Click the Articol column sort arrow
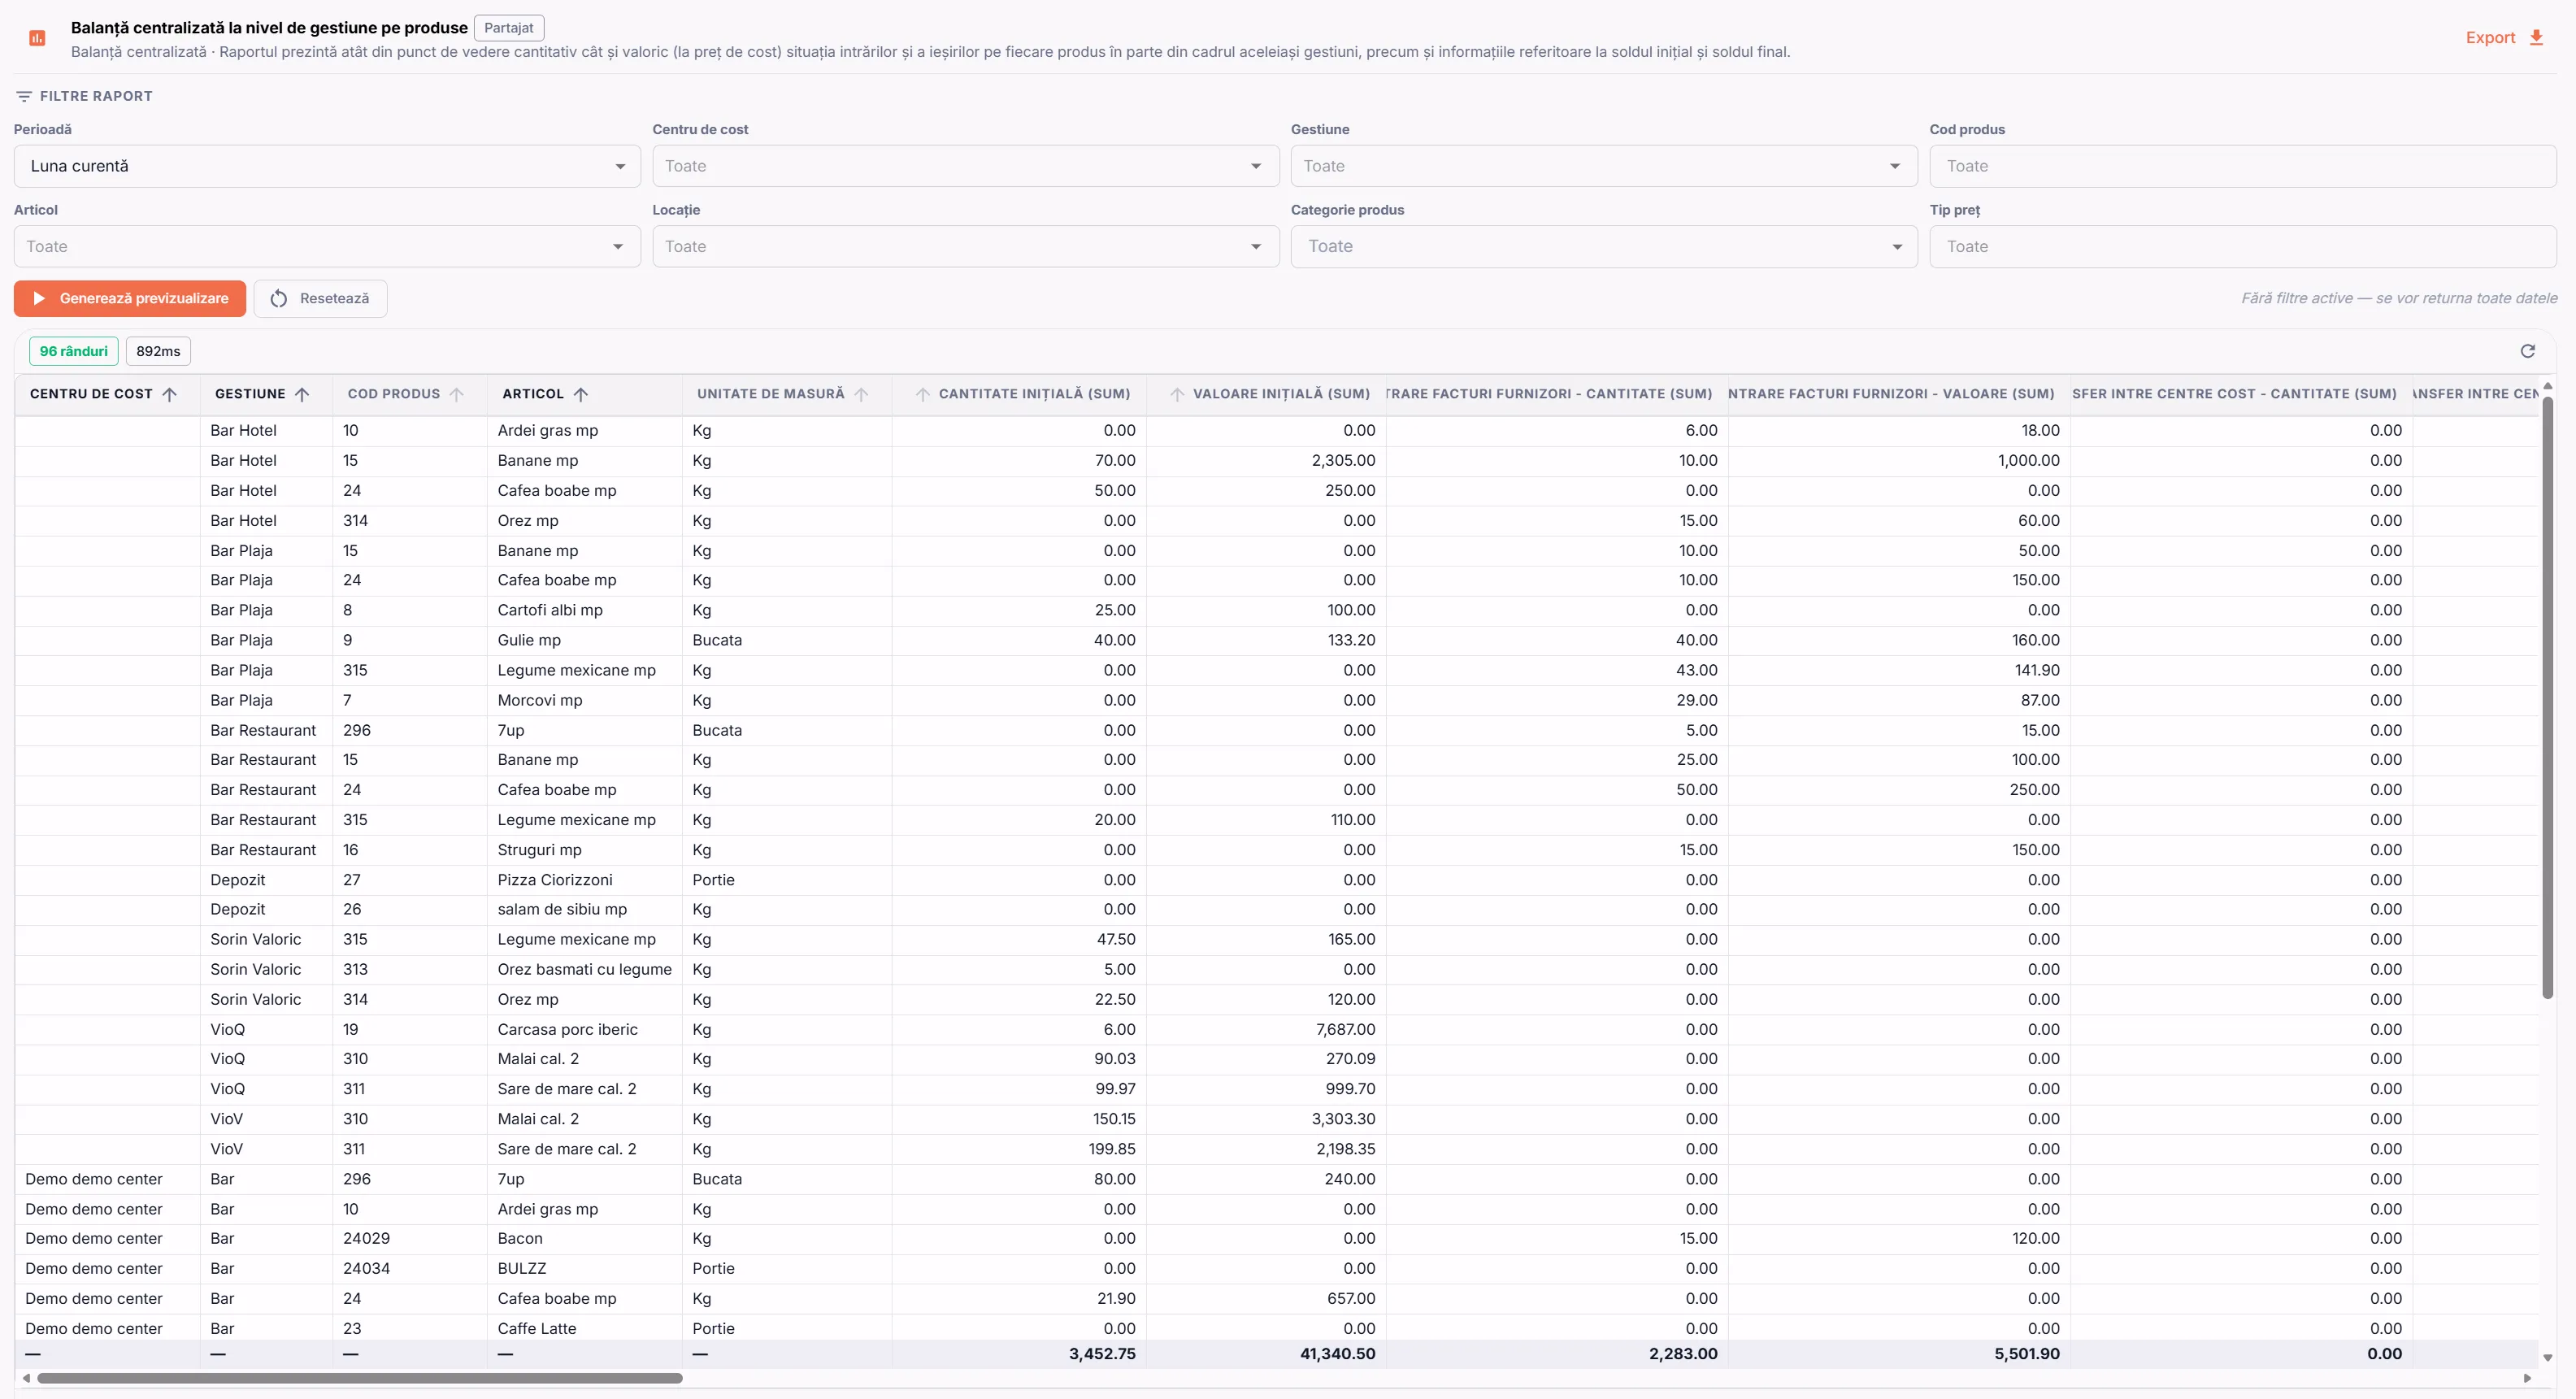Screen dimensions: 2576x1399 click(x=581, y=394)
